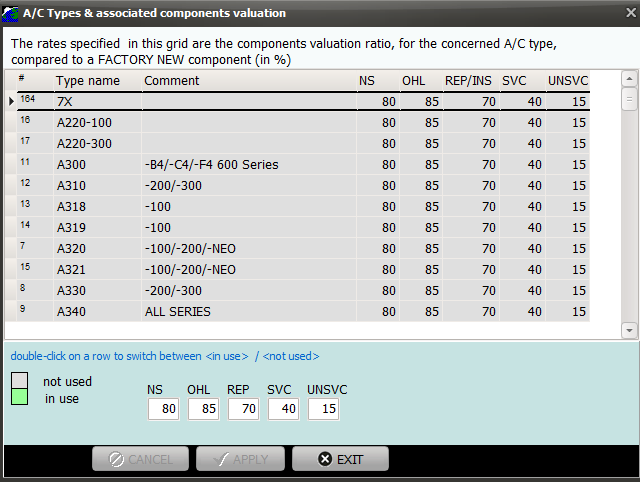The width and height of the screenshot is (640, 482).
Task: Select the A330 type name cell
Action: (x=98, y=291)
